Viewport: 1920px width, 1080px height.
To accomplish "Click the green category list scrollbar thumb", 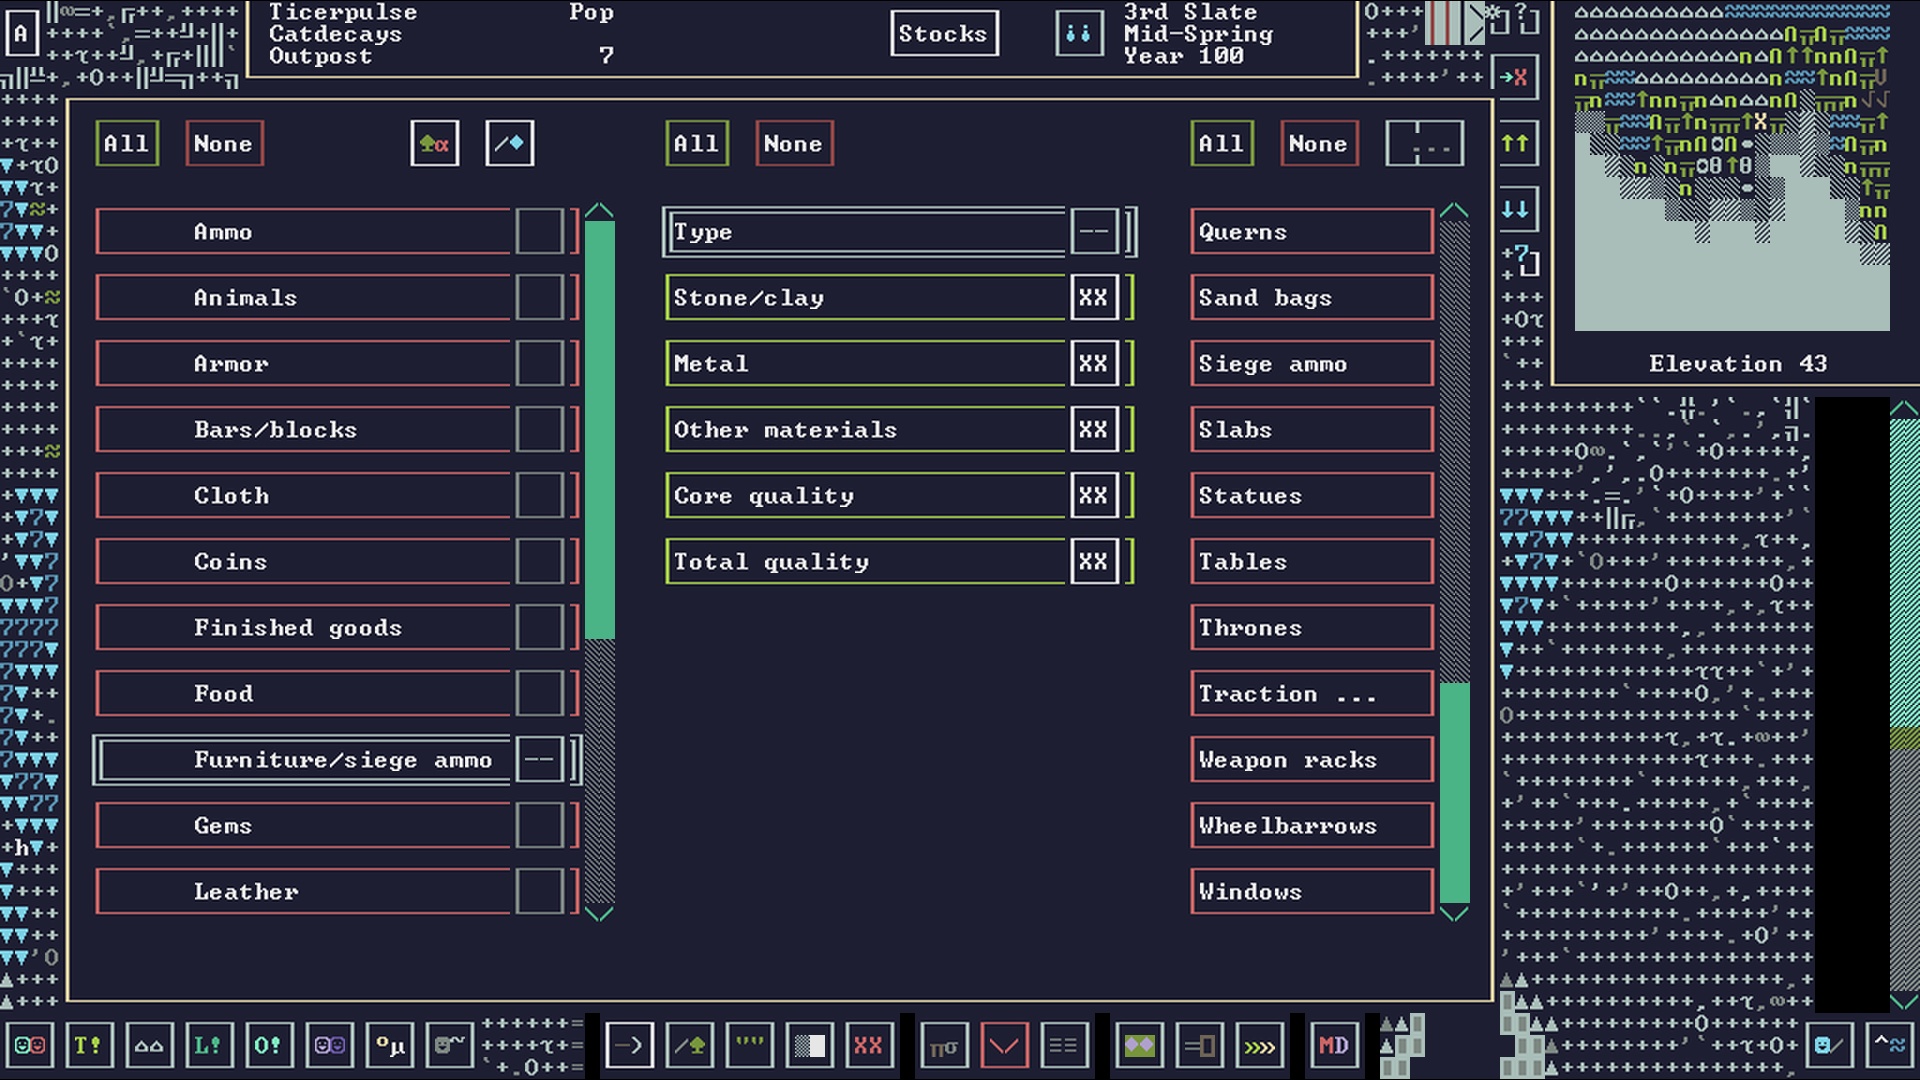I will 599,430.
